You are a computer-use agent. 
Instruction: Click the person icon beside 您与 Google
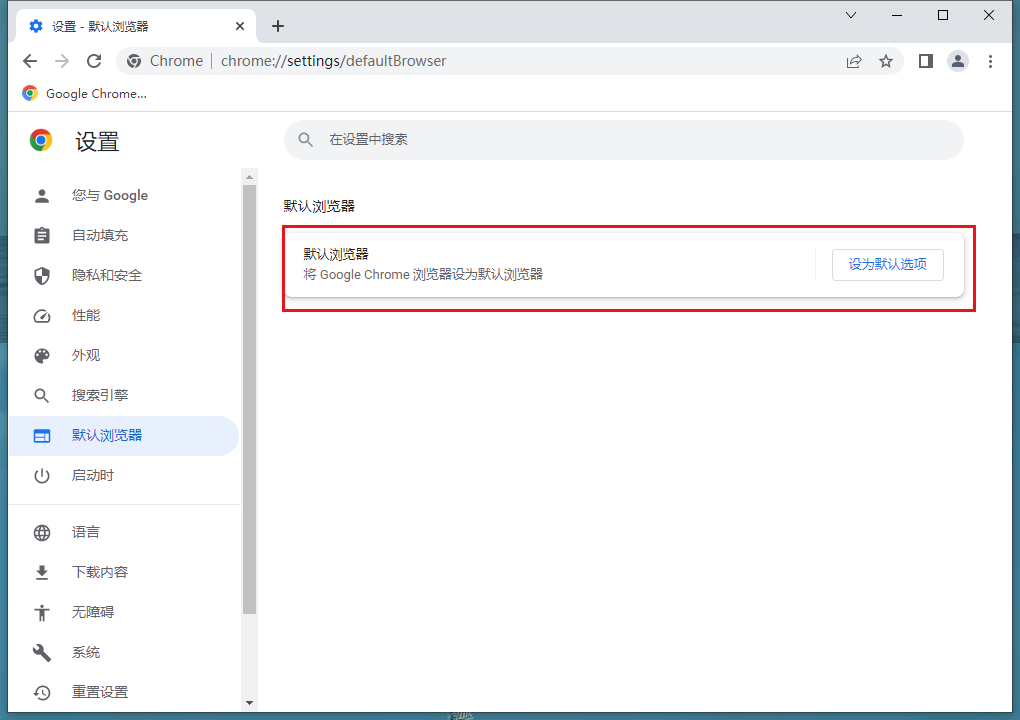42,196
